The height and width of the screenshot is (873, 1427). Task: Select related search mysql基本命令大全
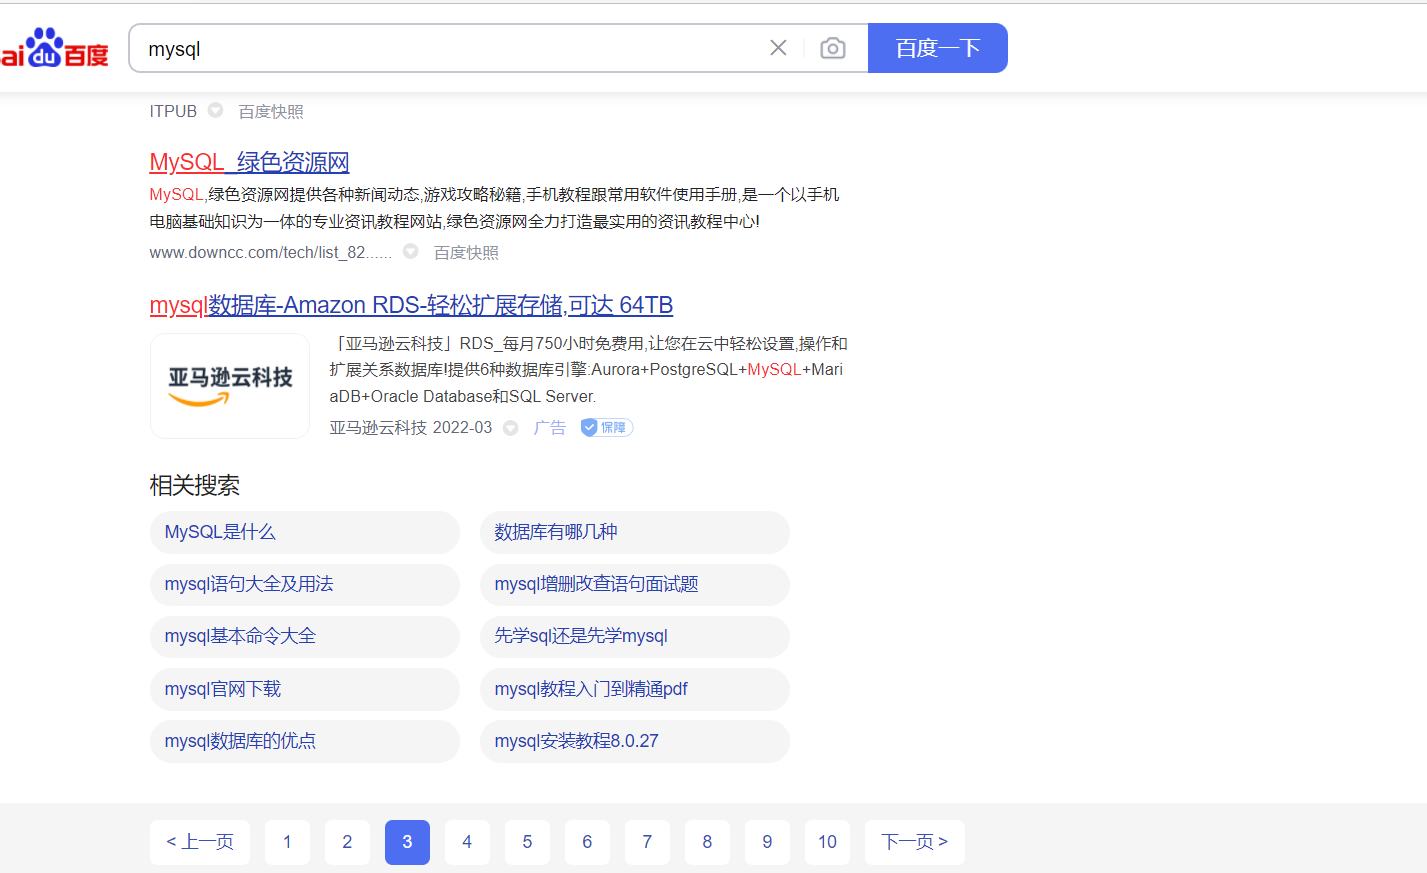coord(305,636)
